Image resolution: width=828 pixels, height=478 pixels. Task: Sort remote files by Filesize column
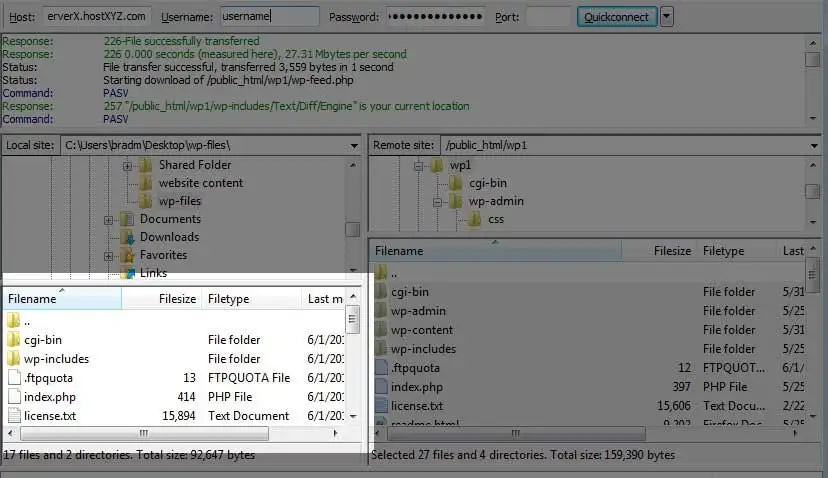(x=659, y=251)
